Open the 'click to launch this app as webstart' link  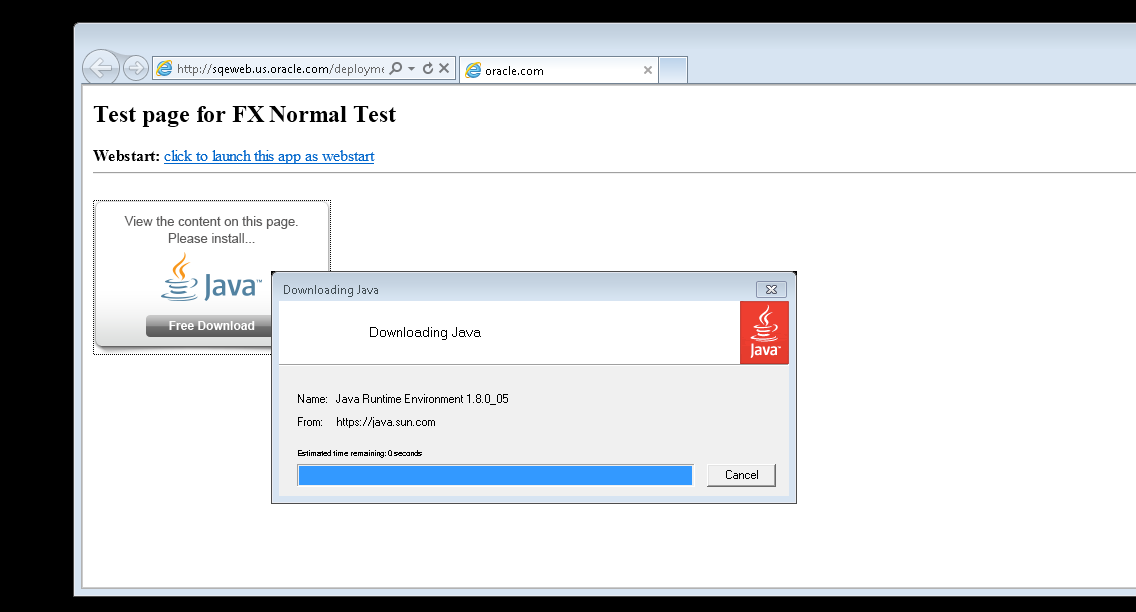click(x=269, y=156)
